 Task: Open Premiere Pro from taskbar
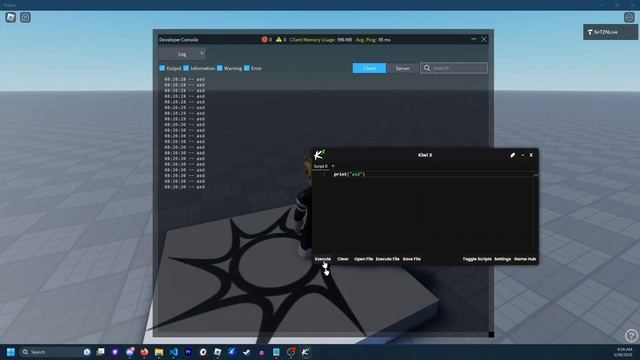coord(188,352)
